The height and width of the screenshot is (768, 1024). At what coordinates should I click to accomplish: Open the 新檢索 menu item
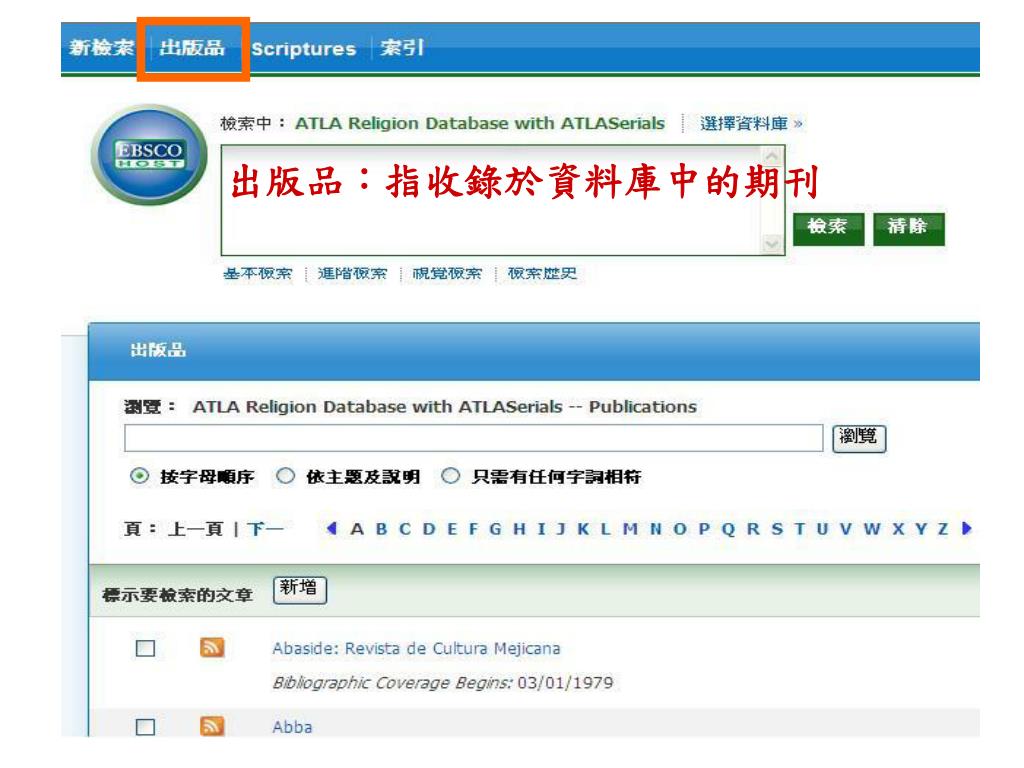[102, 48]
